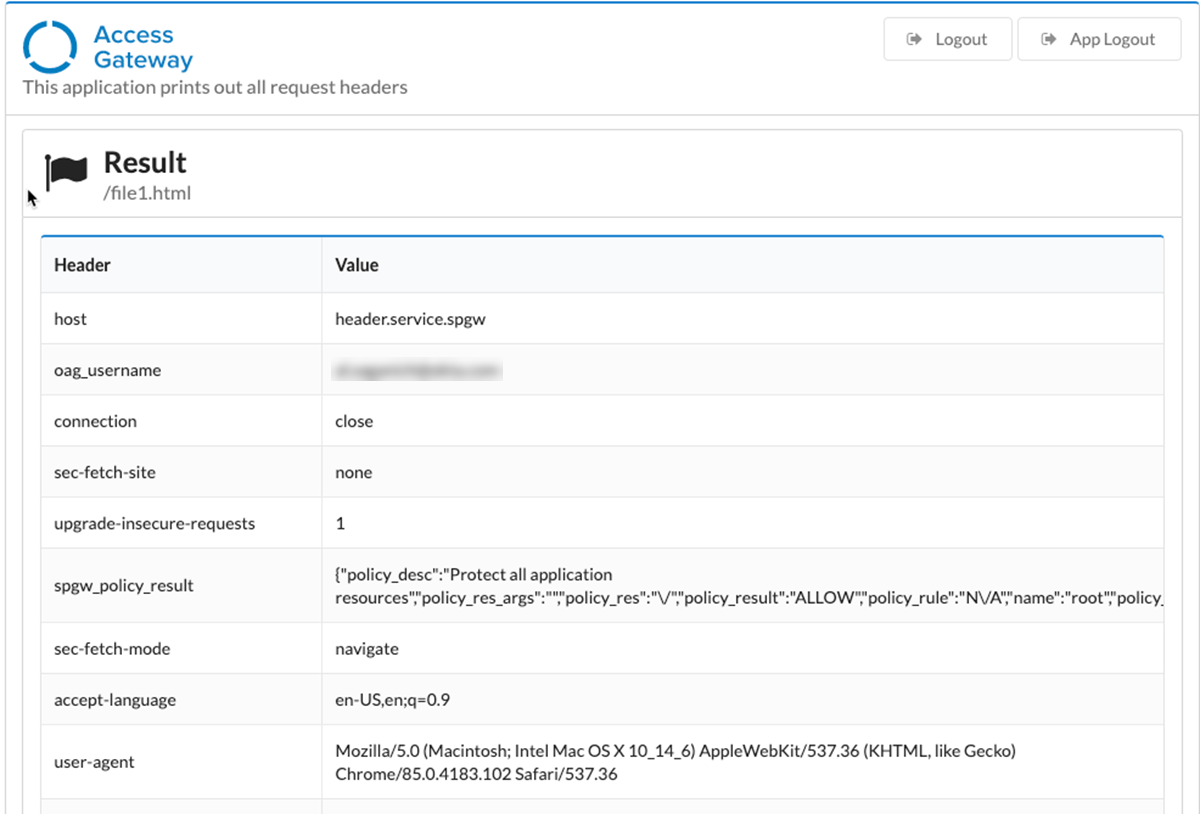Click the sec-fetch-site header name
This screenshot has width=1200, height=814.
point(105,472)
